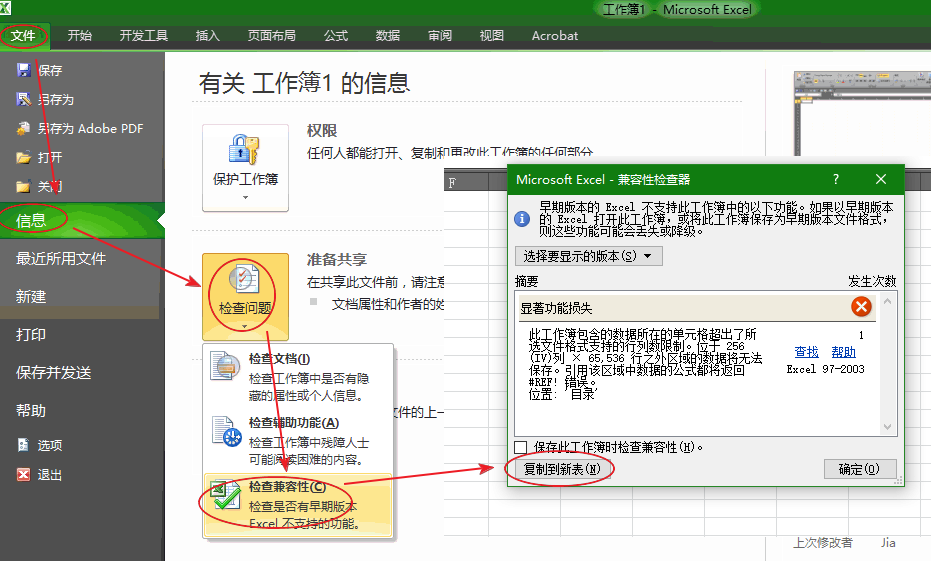
Task: Open the select versions to show dropdown
Action: tap(587, 256)
